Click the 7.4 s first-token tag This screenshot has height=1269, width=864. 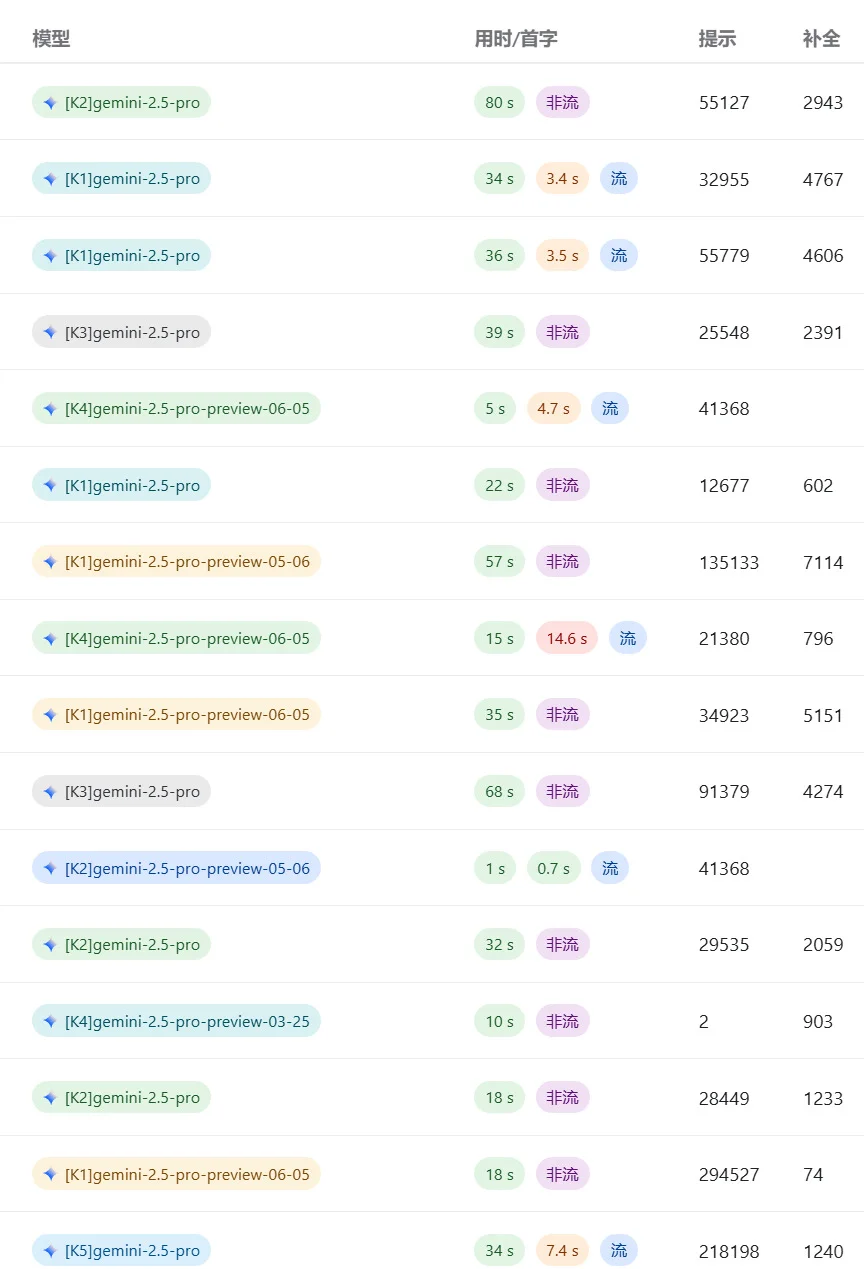[562, 1250]
